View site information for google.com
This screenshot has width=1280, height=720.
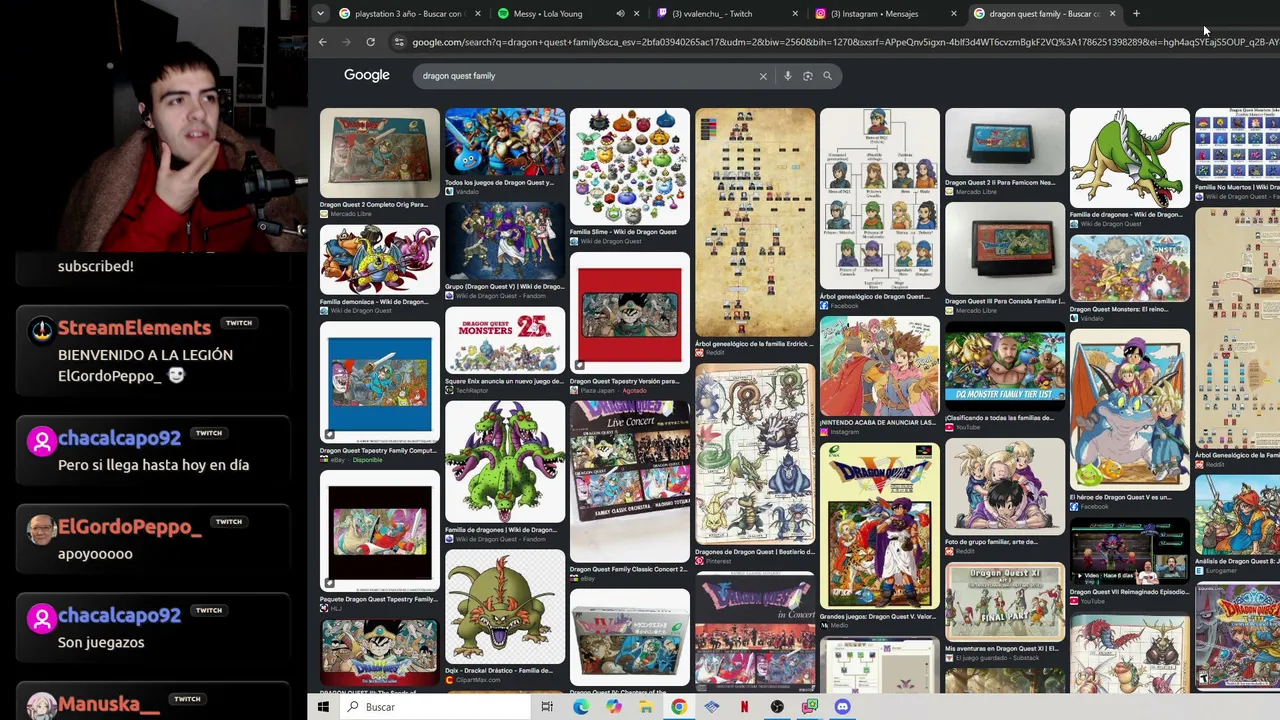pyautogui.click(x=399, y=42)
